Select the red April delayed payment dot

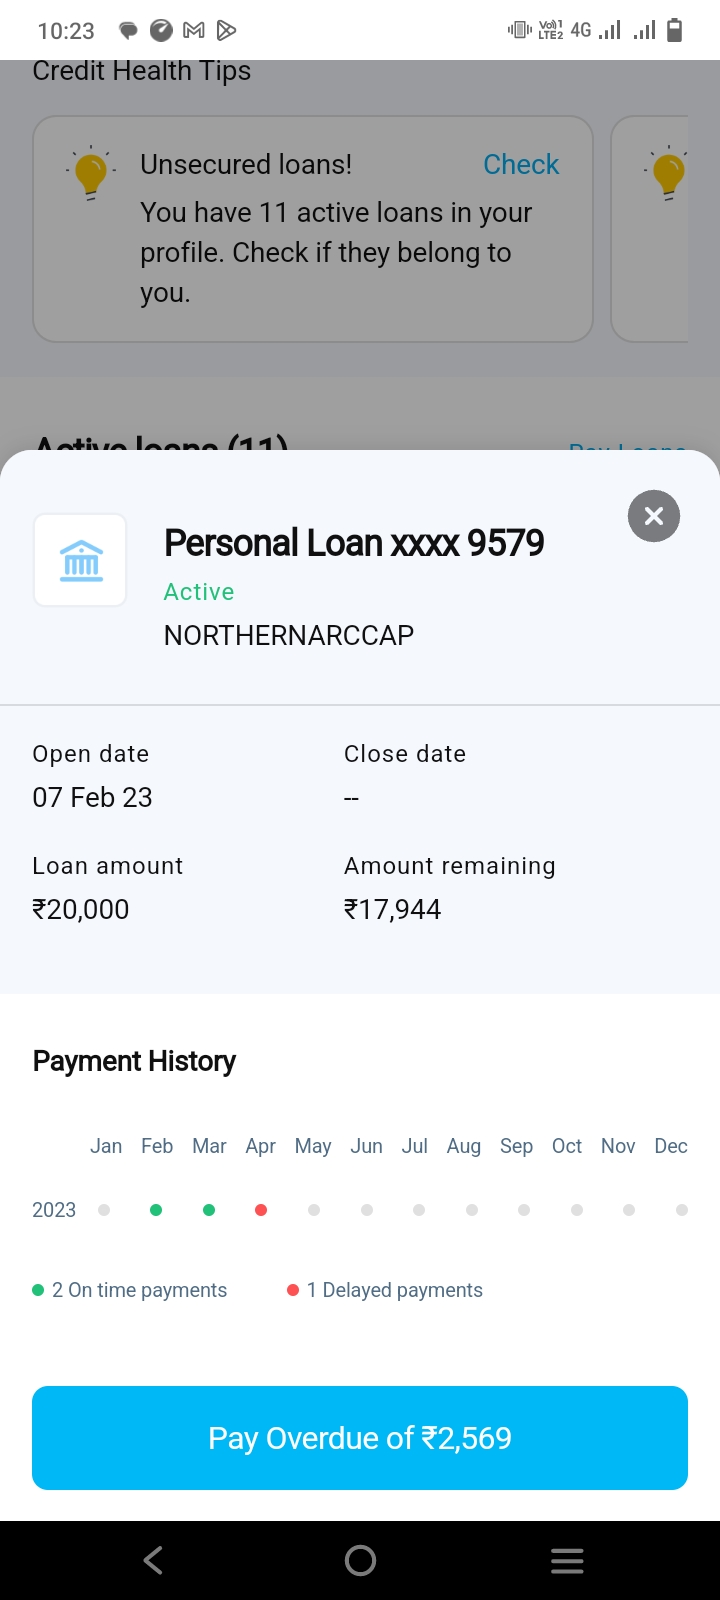pyautogui.click(x=261, y=1210)
